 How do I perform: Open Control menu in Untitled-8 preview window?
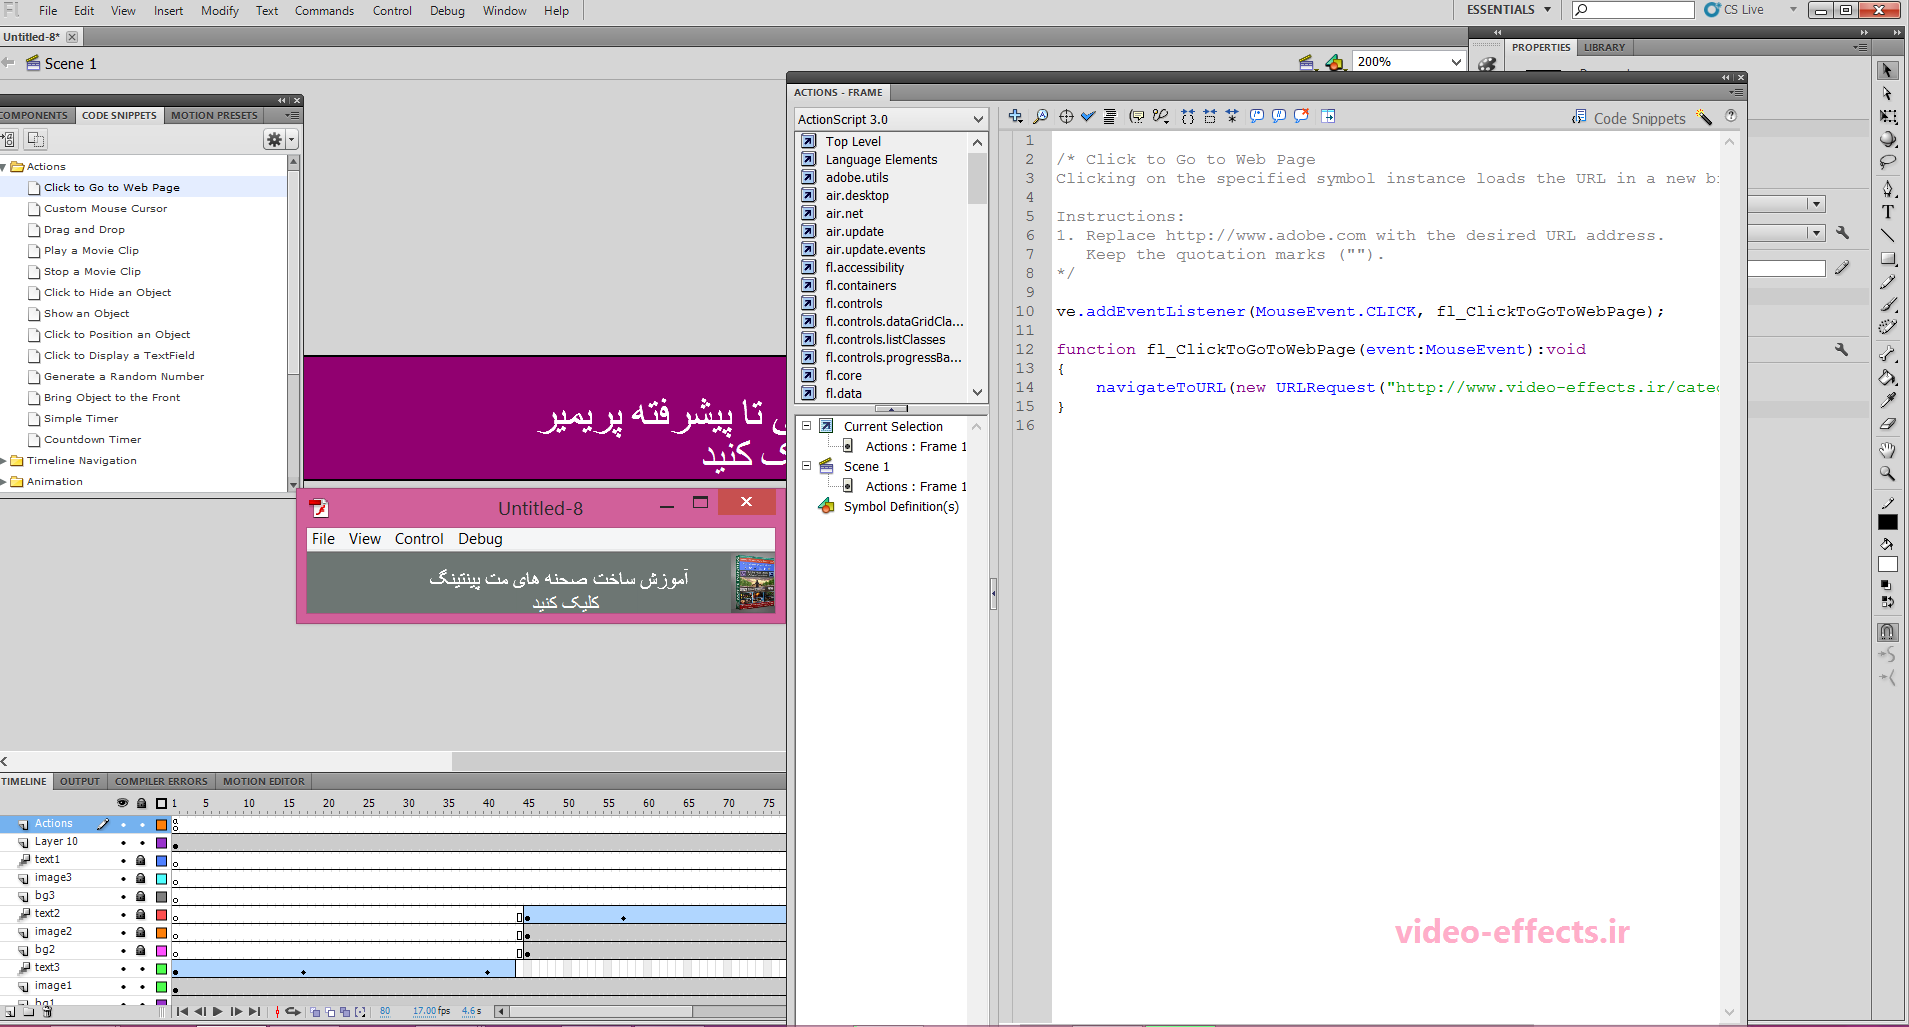click(419, 539)
